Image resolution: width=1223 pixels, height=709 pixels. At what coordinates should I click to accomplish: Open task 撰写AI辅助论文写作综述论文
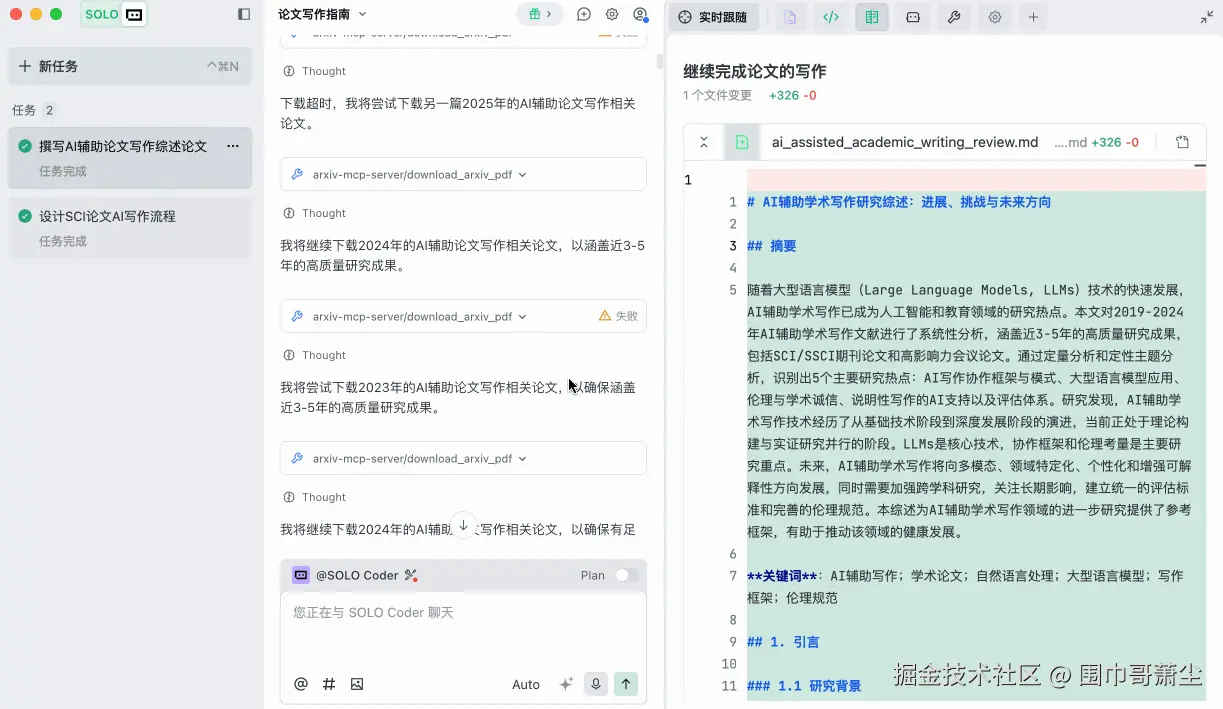pos(130,157)
